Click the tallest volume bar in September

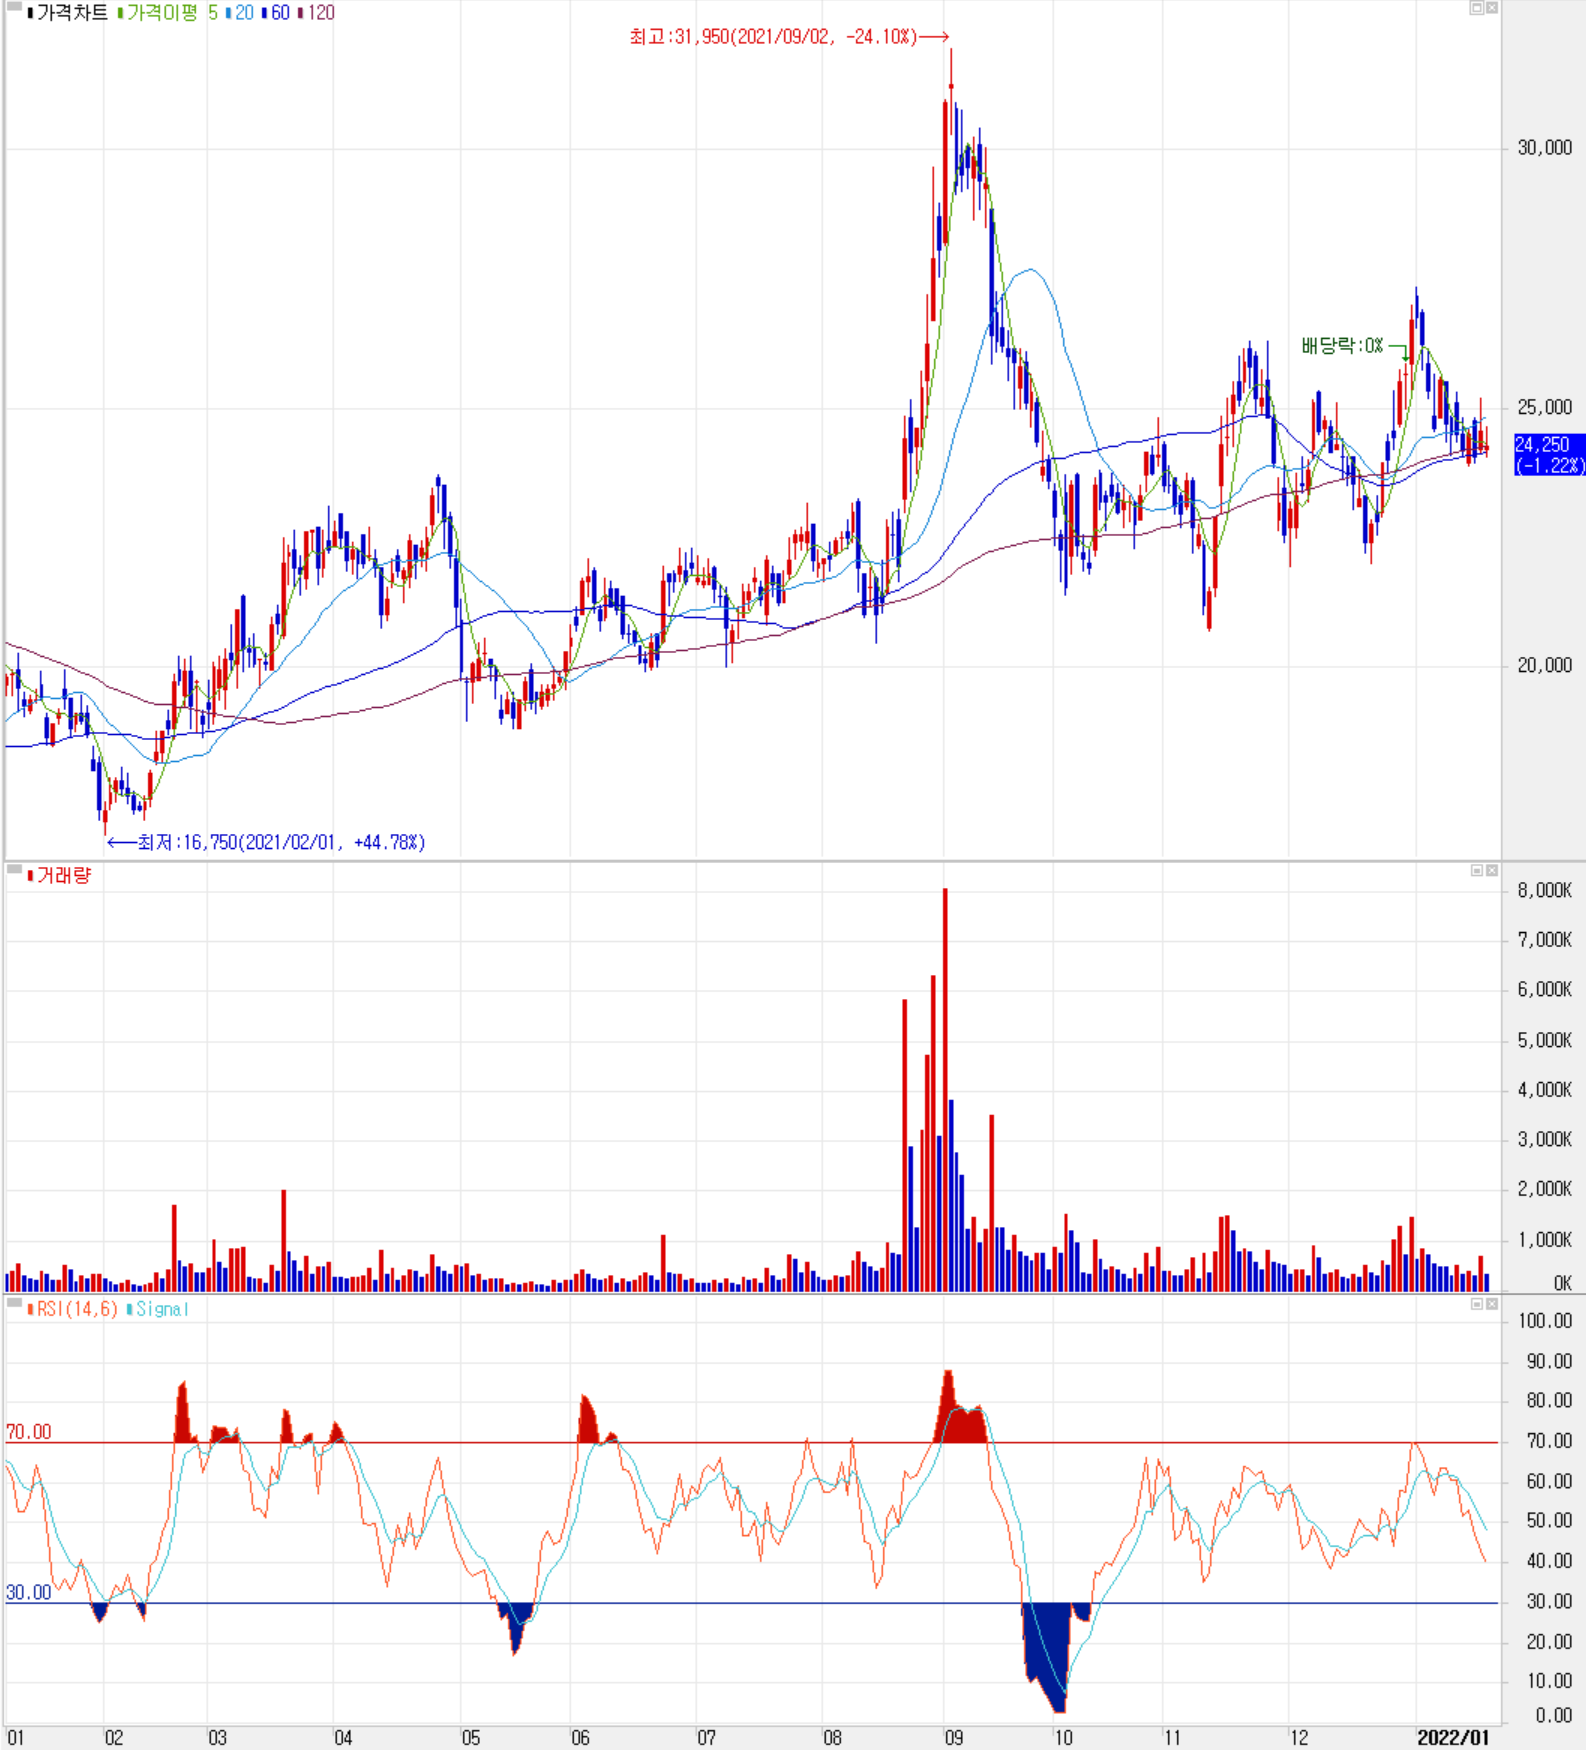coord(945,1089)
